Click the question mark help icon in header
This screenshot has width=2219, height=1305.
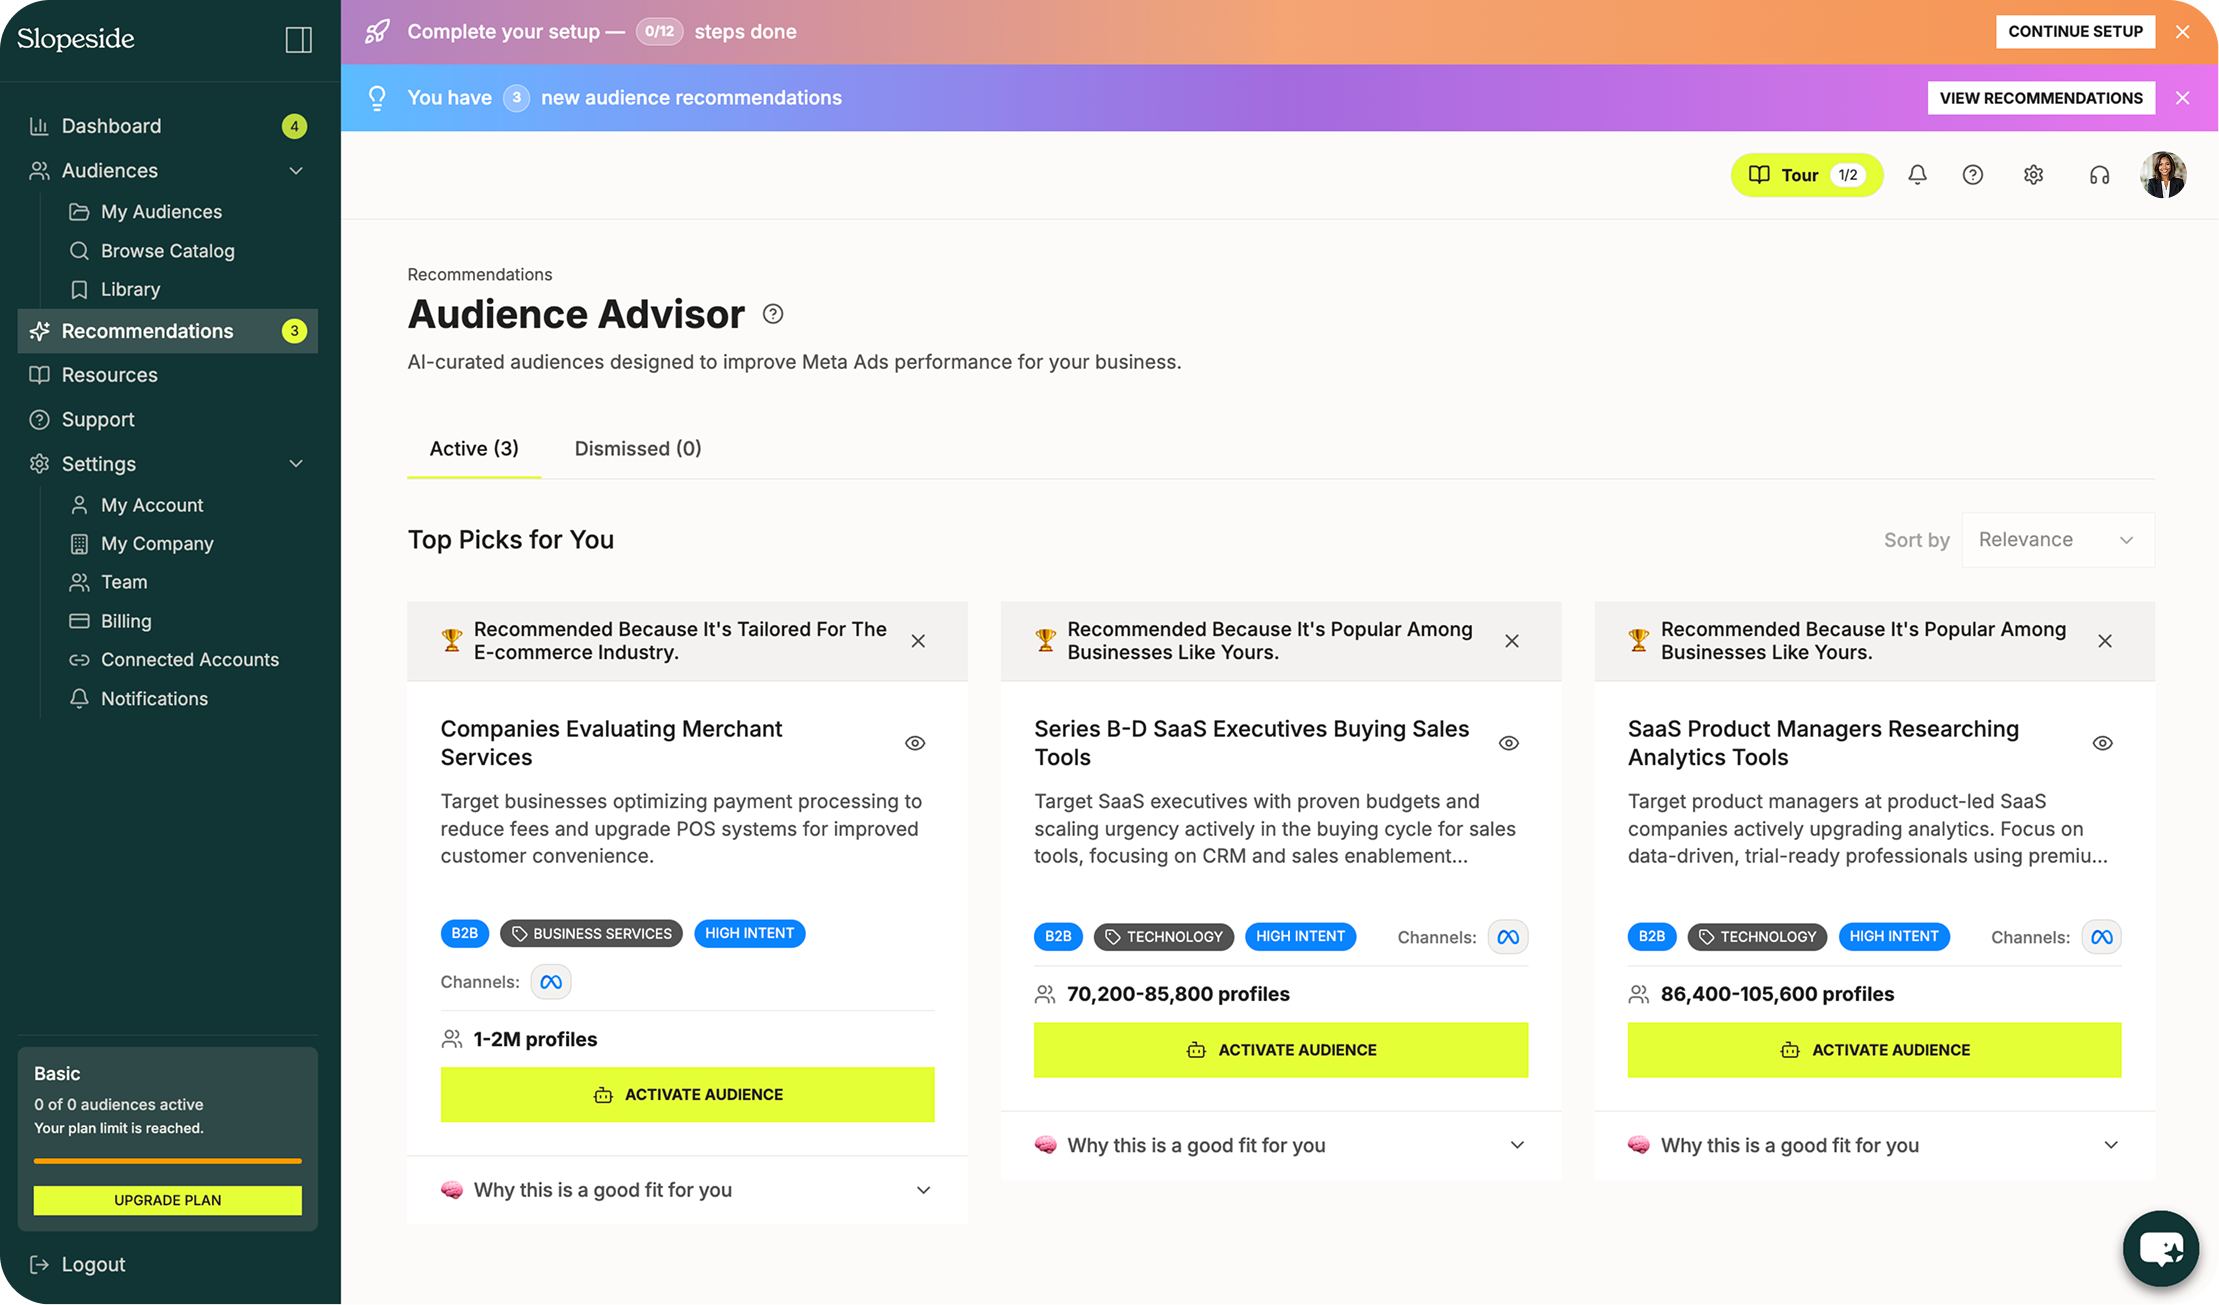coord(1972,175)
